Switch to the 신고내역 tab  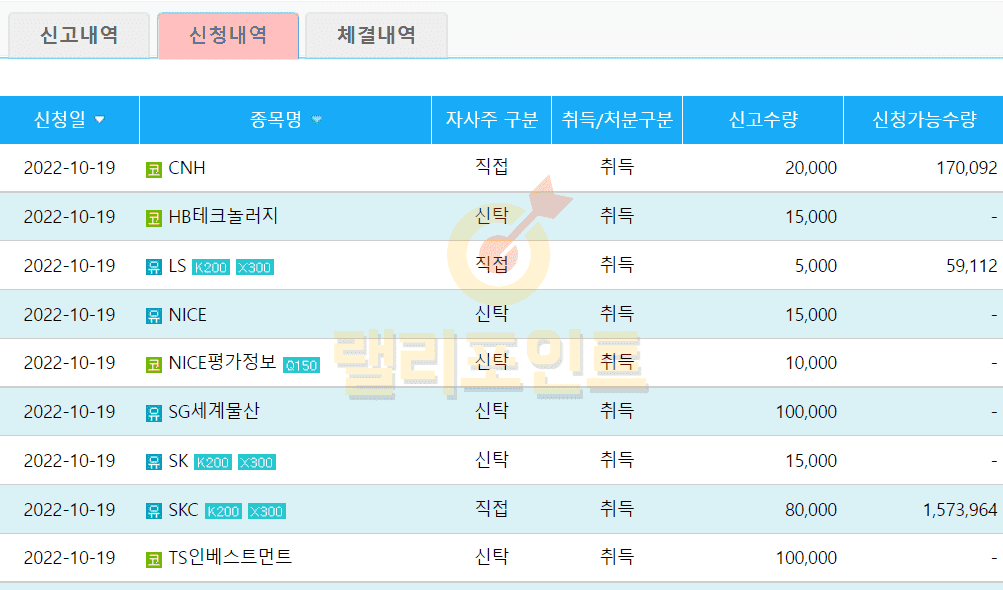tap(79, 35)
